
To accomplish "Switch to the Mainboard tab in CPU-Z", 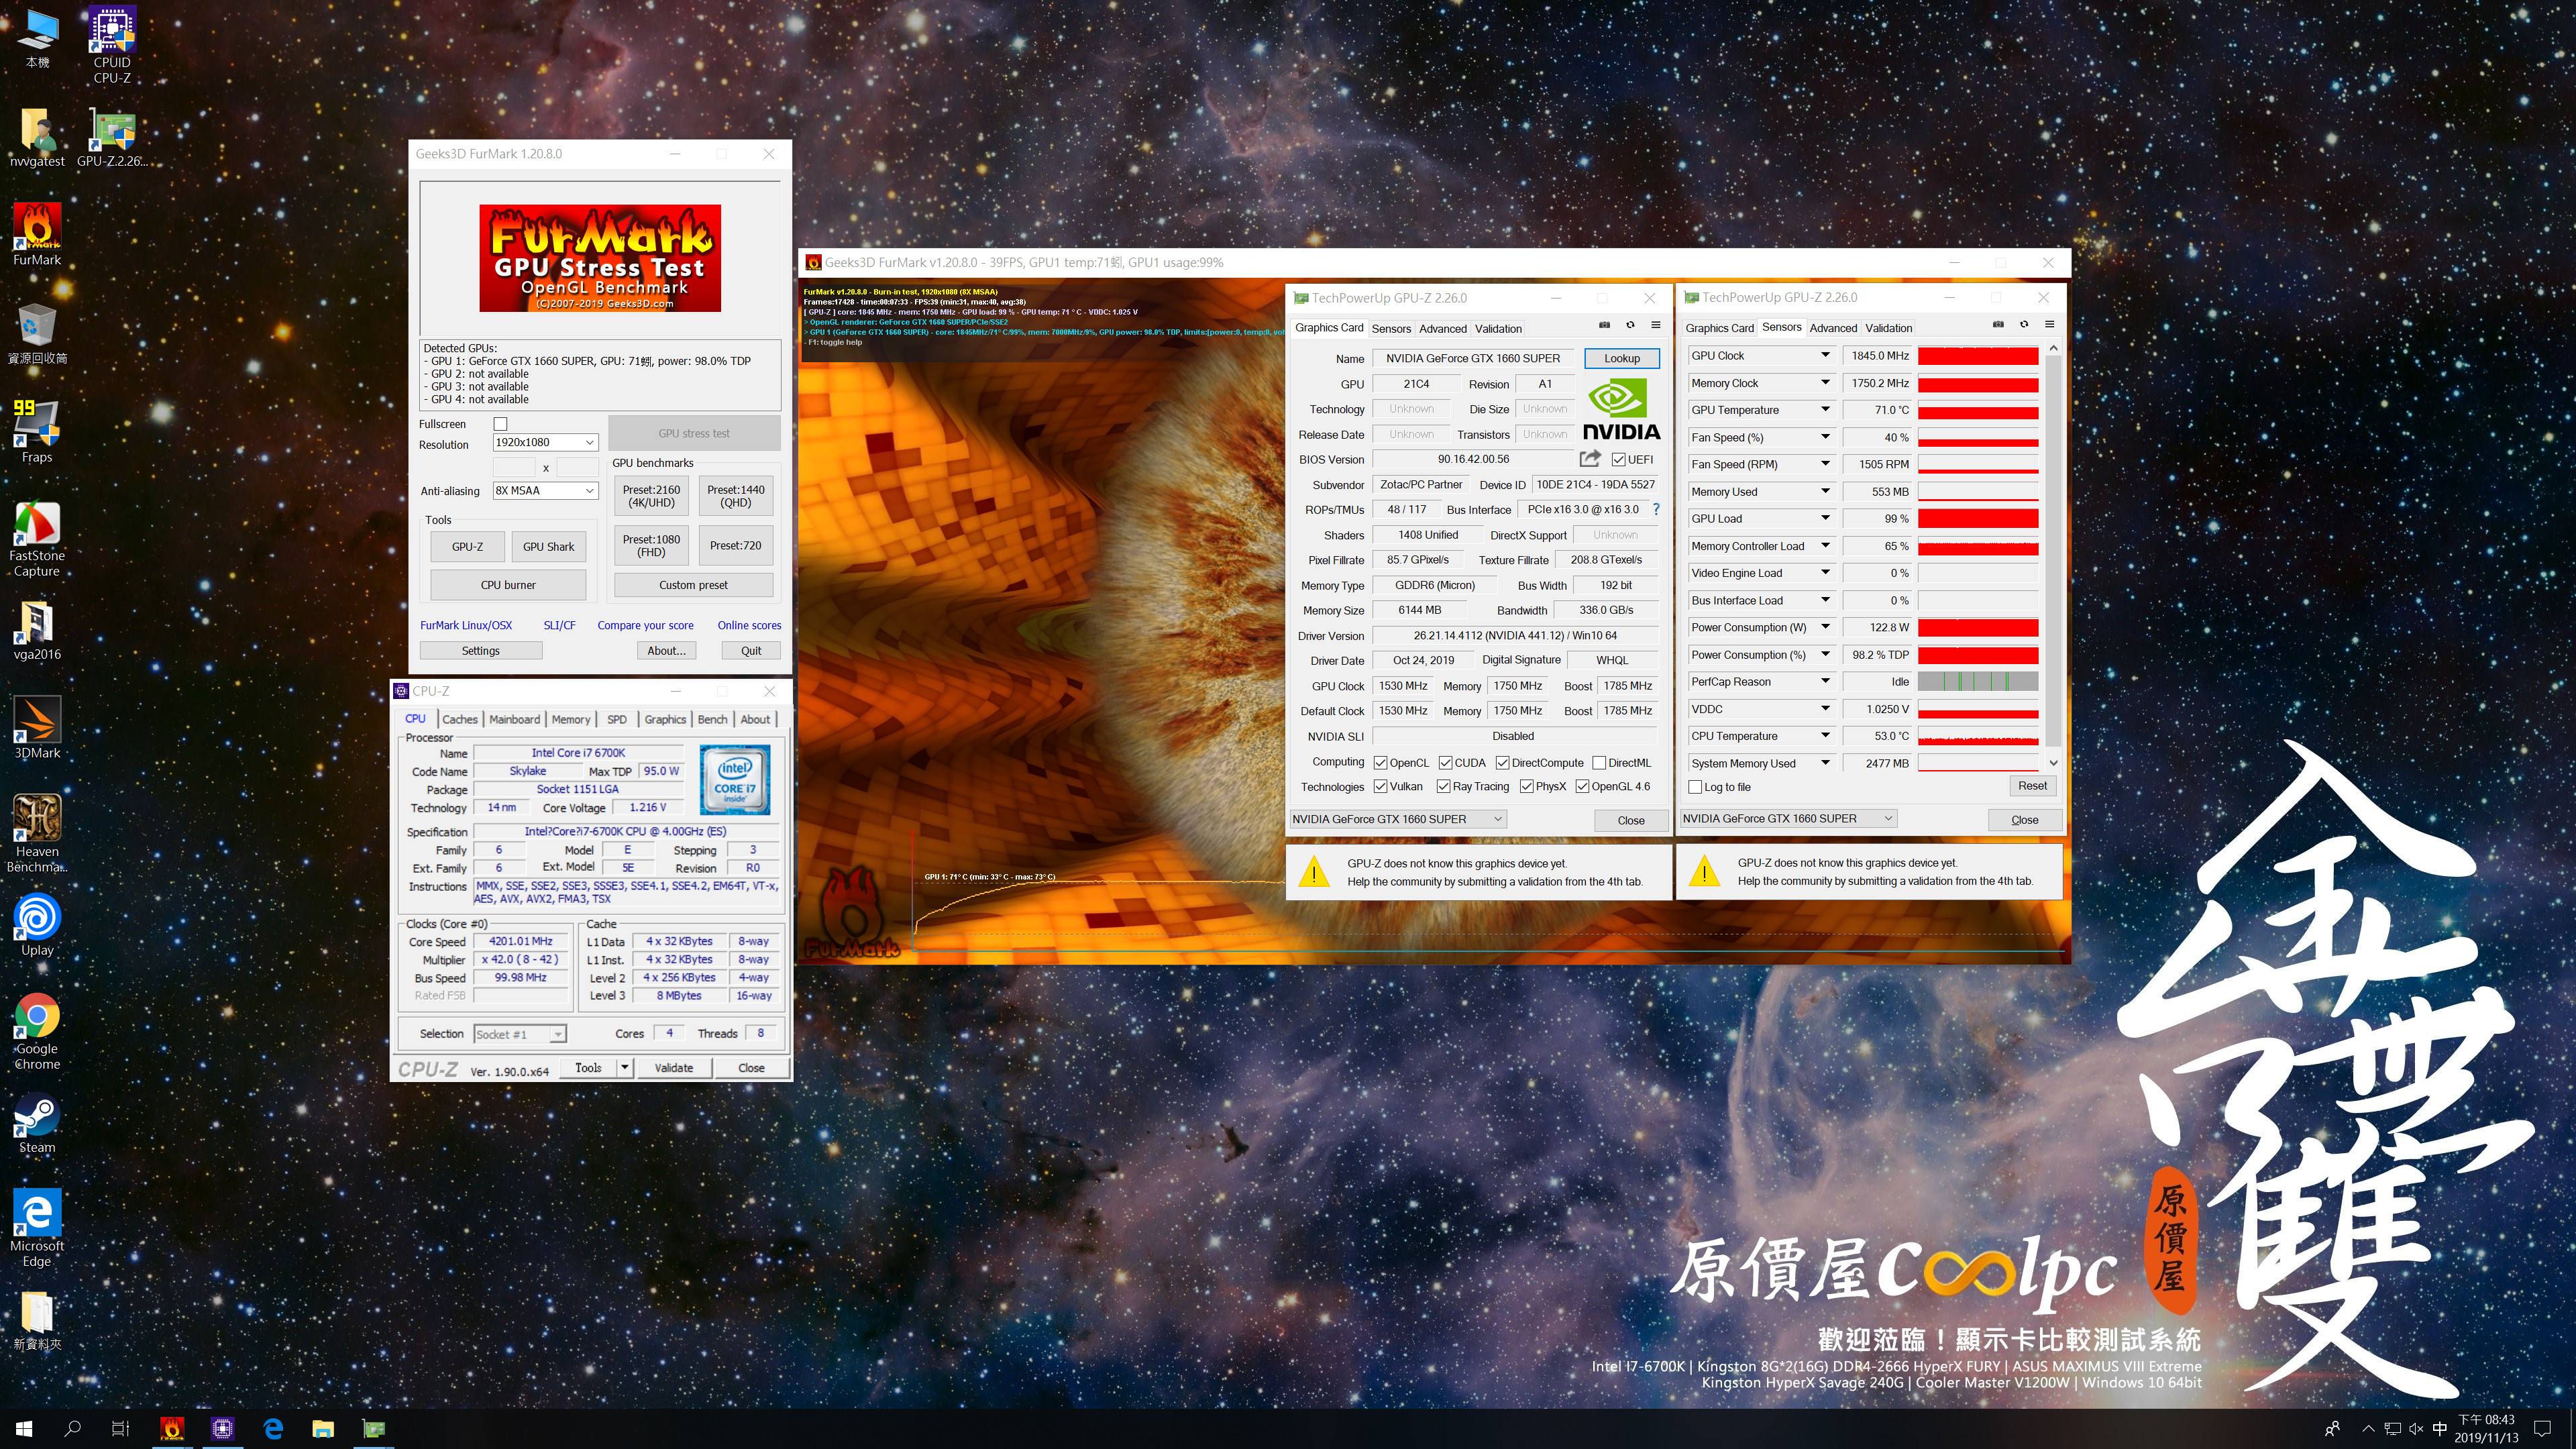I will [x=515, y=719].
